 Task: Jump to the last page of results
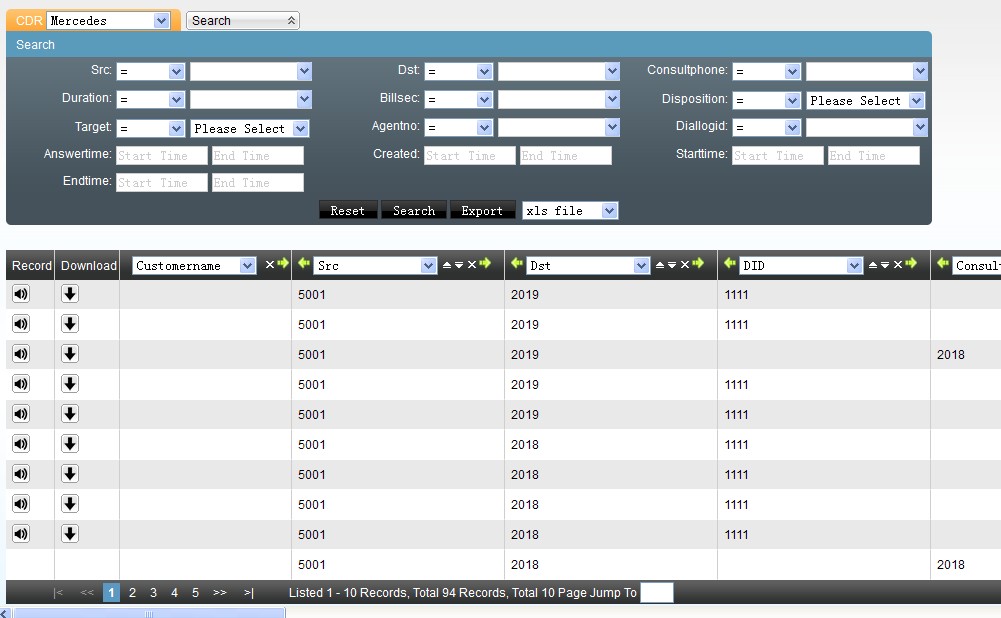click(248, 593)
